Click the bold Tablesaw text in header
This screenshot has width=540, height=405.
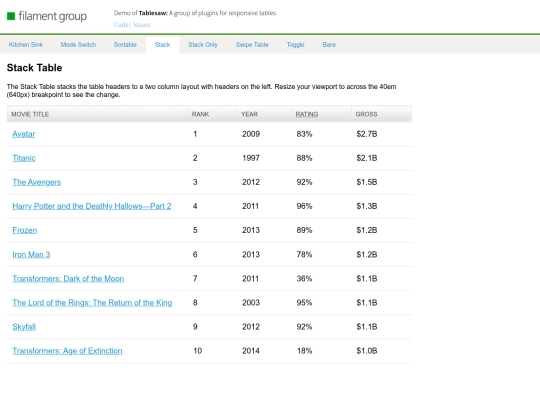(153, 13)
